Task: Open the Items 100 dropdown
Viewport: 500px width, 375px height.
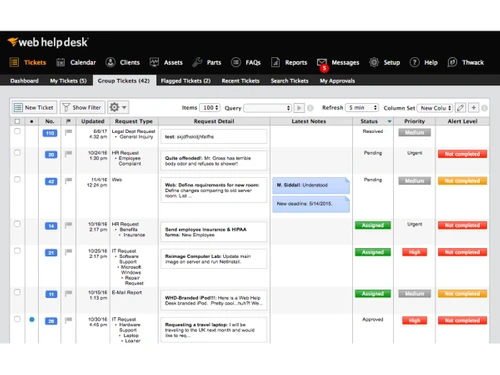Action: pos(210,108)
